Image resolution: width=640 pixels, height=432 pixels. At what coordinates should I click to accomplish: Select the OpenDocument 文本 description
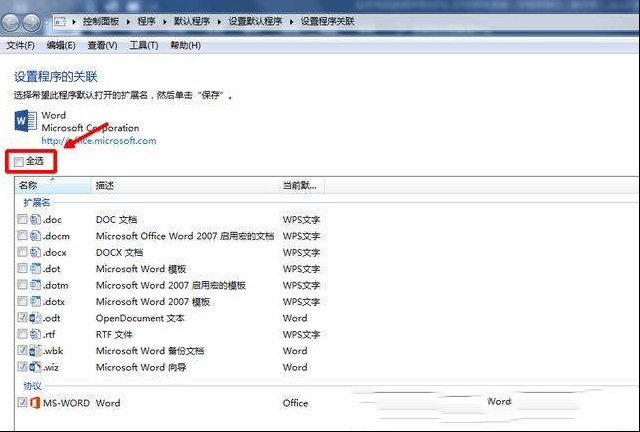point(140,318)
